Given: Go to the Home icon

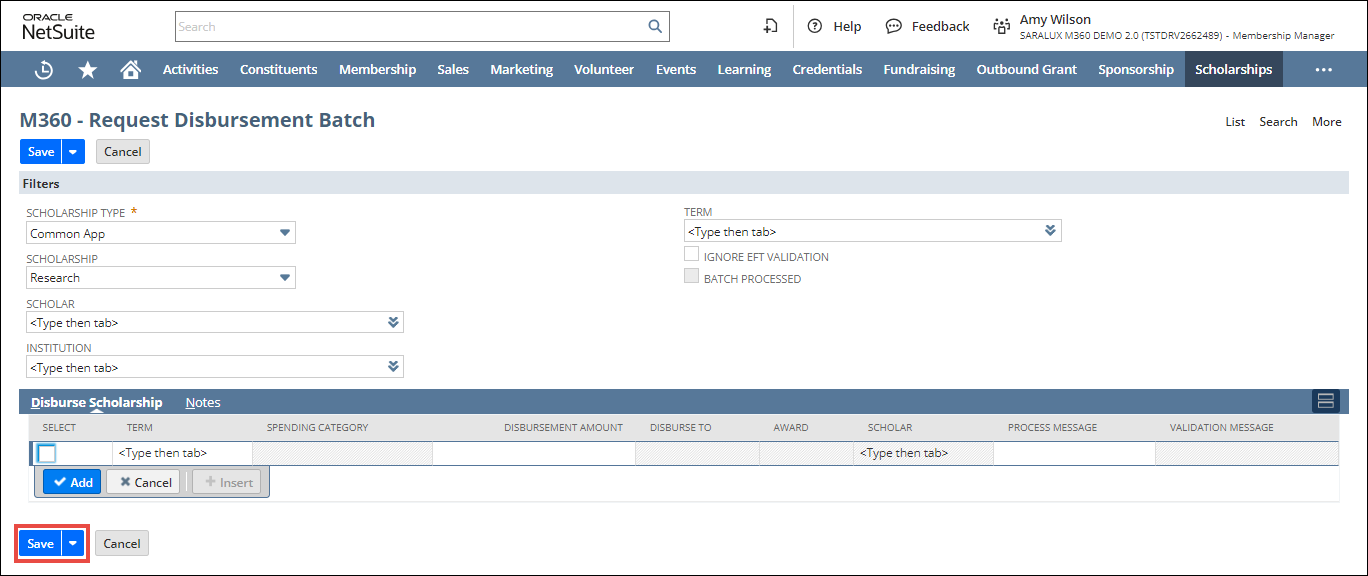Looking at the screenshot, I should point(130,70).
